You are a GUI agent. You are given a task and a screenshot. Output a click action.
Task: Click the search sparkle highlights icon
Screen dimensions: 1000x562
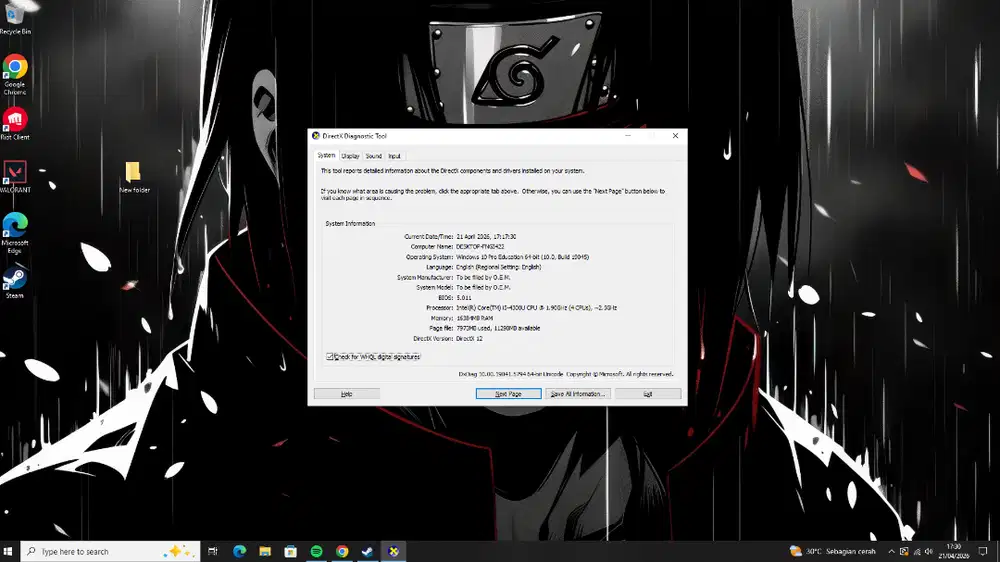178,551
